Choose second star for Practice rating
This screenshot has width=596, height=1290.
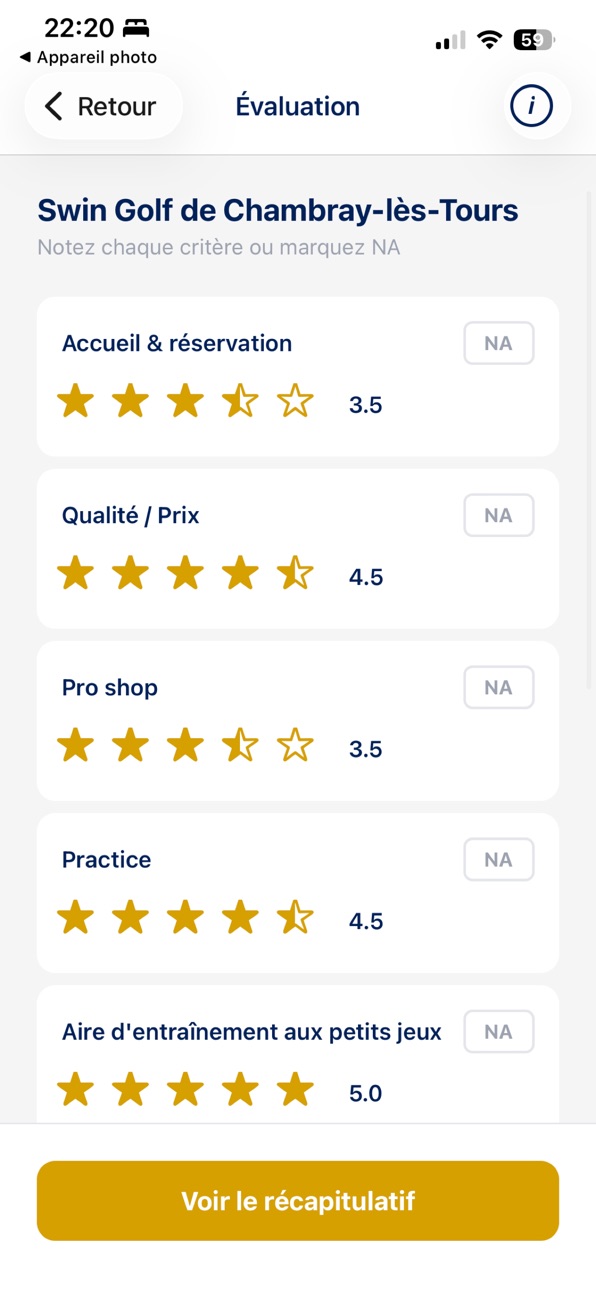pos(130,919)
